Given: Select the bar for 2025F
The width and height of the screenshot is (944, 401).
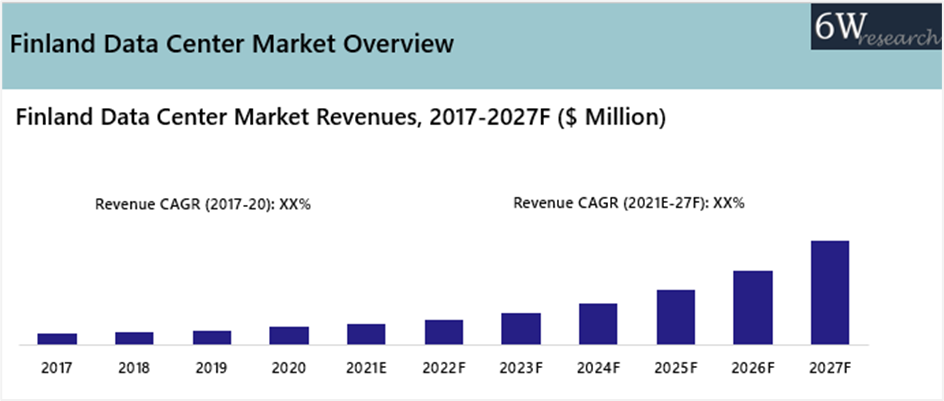Looking at the screenshot, I should pos(675,317).
